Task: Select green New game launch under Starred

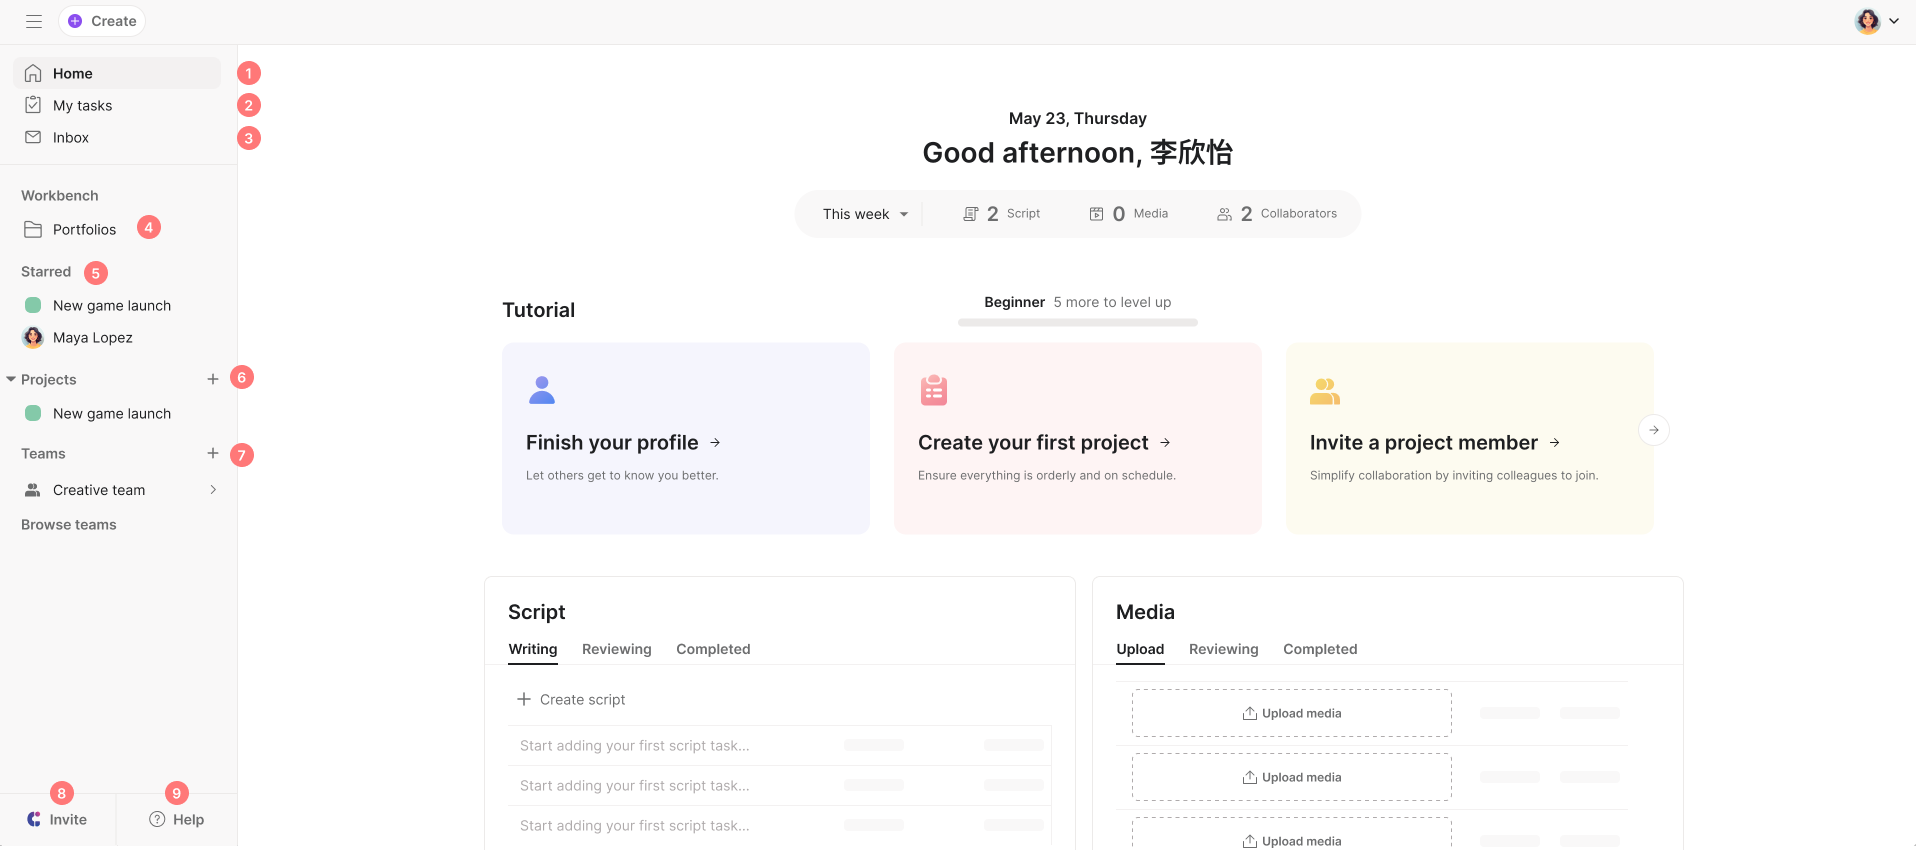Action: pyautogui.click(x=111, y=306)
